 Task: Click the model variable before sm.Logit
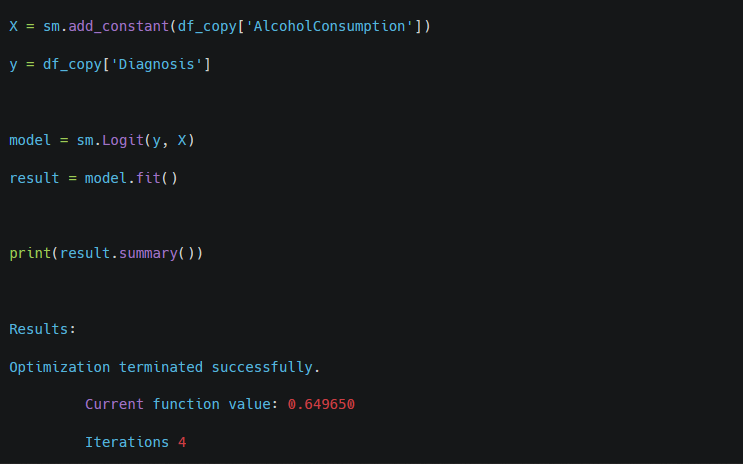tap(30, 140)
